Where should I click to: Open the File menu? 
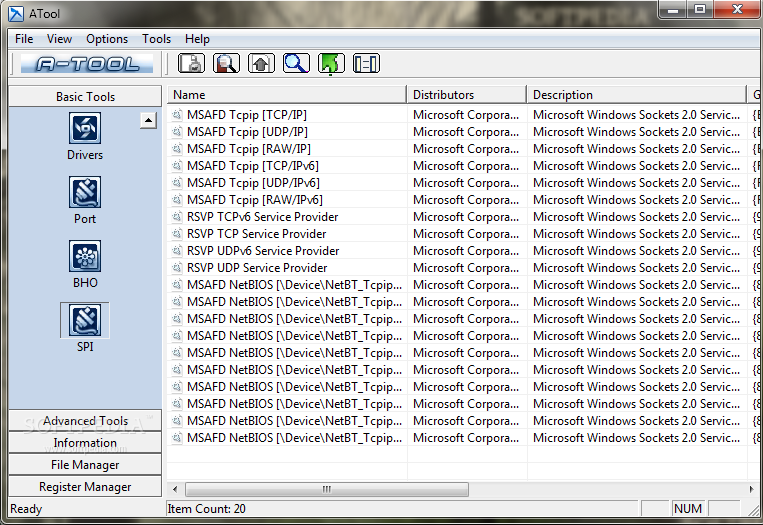(x=24, y=39)
